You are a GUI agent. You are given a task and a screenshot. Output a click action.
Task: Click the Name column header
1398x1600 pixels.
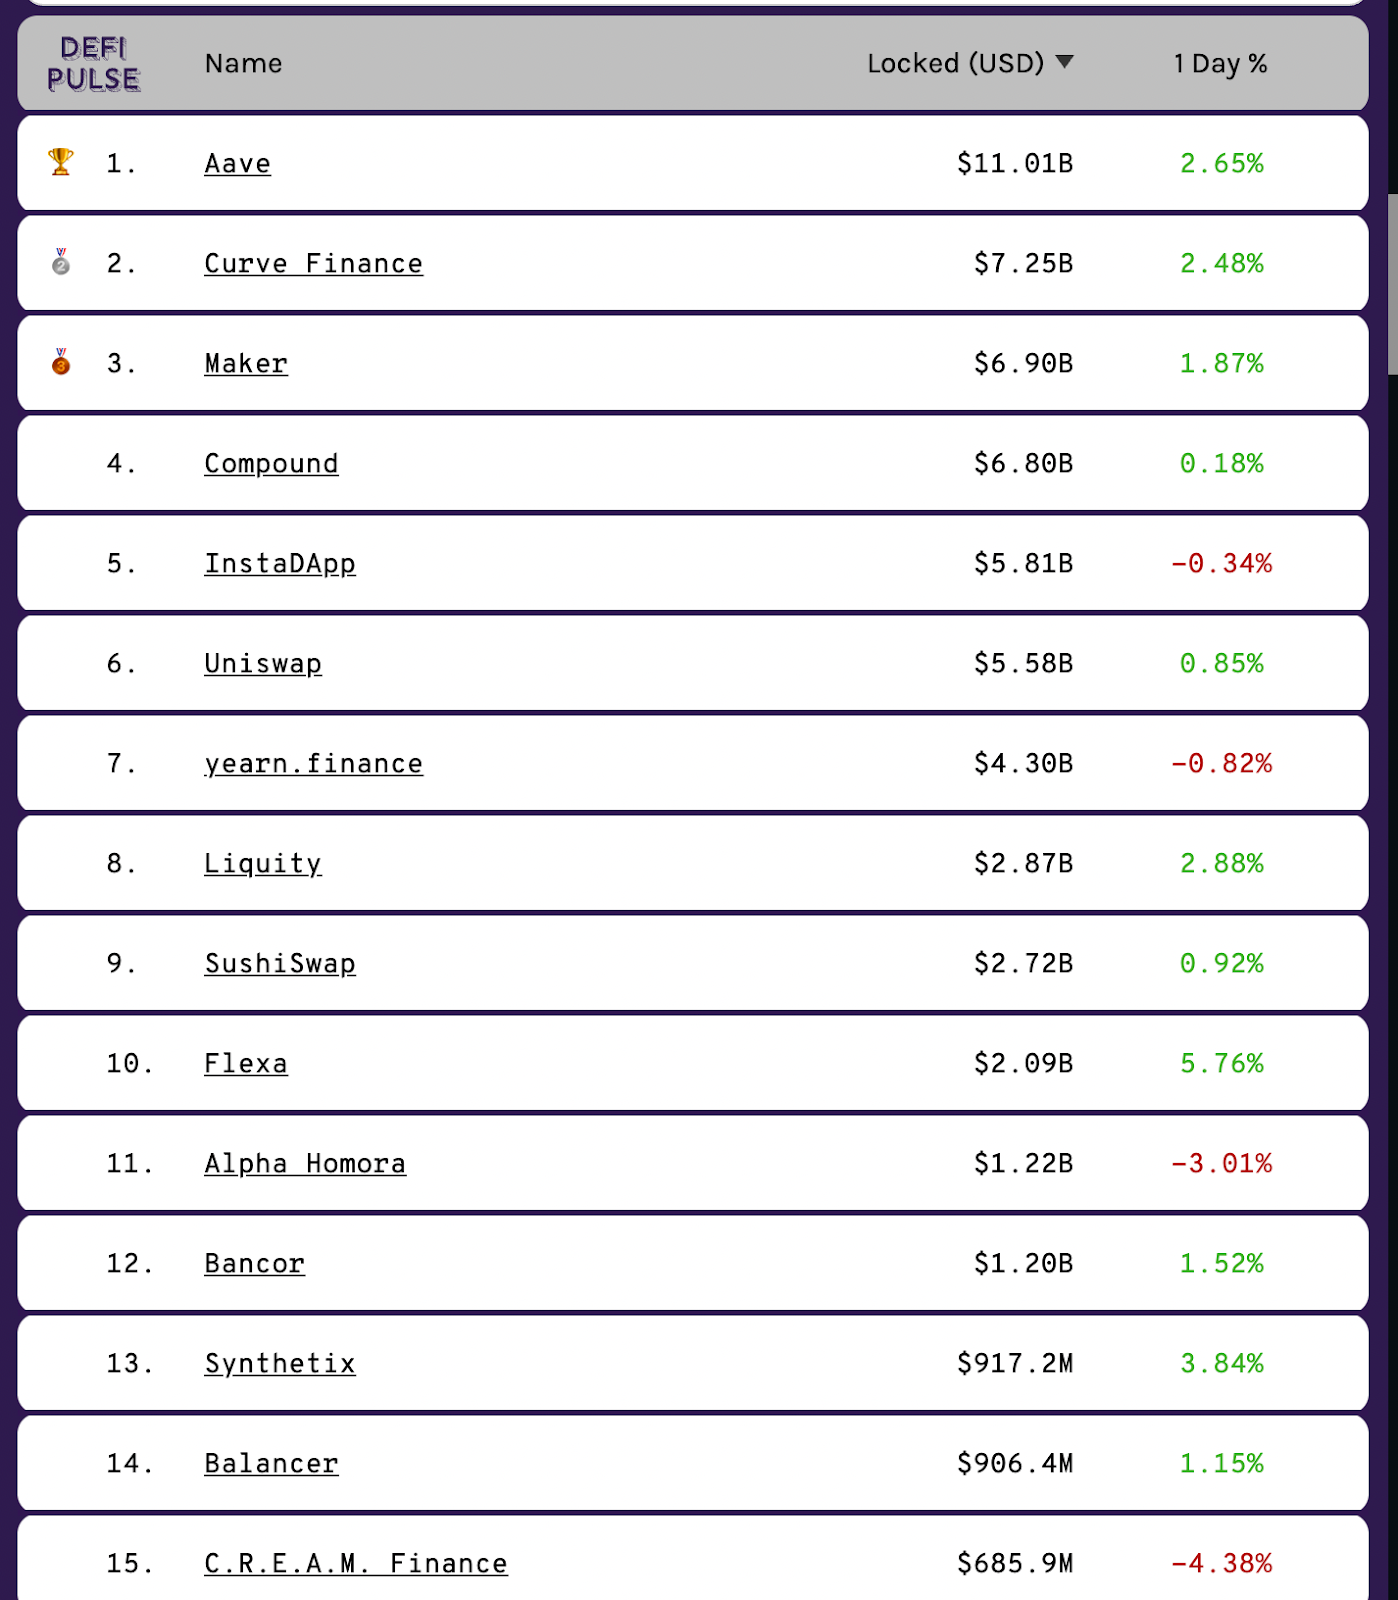pyautogui.click(x=244, y=63)
